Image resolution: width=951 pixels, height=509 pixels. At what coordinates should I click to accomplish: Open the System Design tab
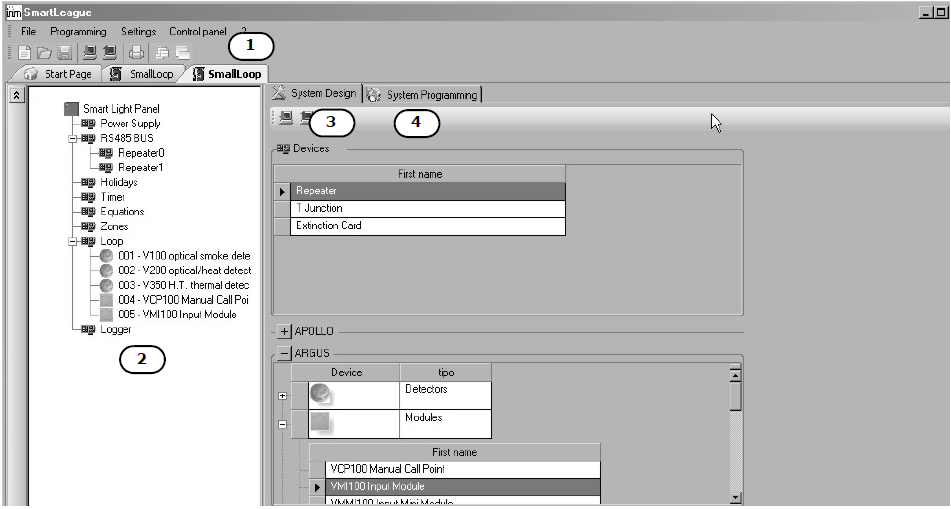pyautogui.click(x=315, y=93)
